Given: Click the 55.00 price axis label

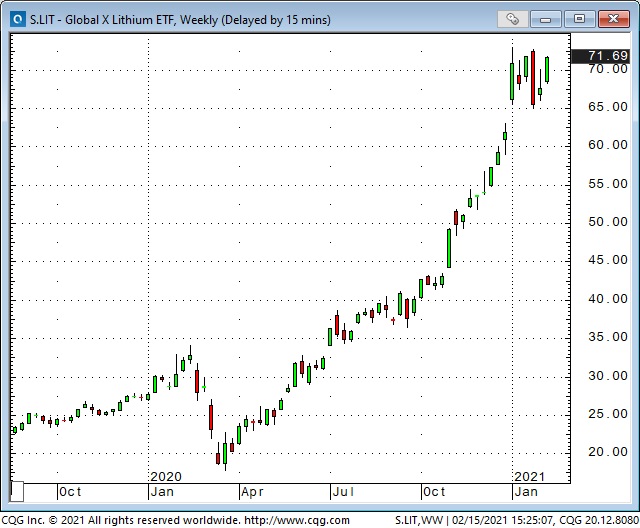Looking at the screenshot, I should tap(608, 184).
